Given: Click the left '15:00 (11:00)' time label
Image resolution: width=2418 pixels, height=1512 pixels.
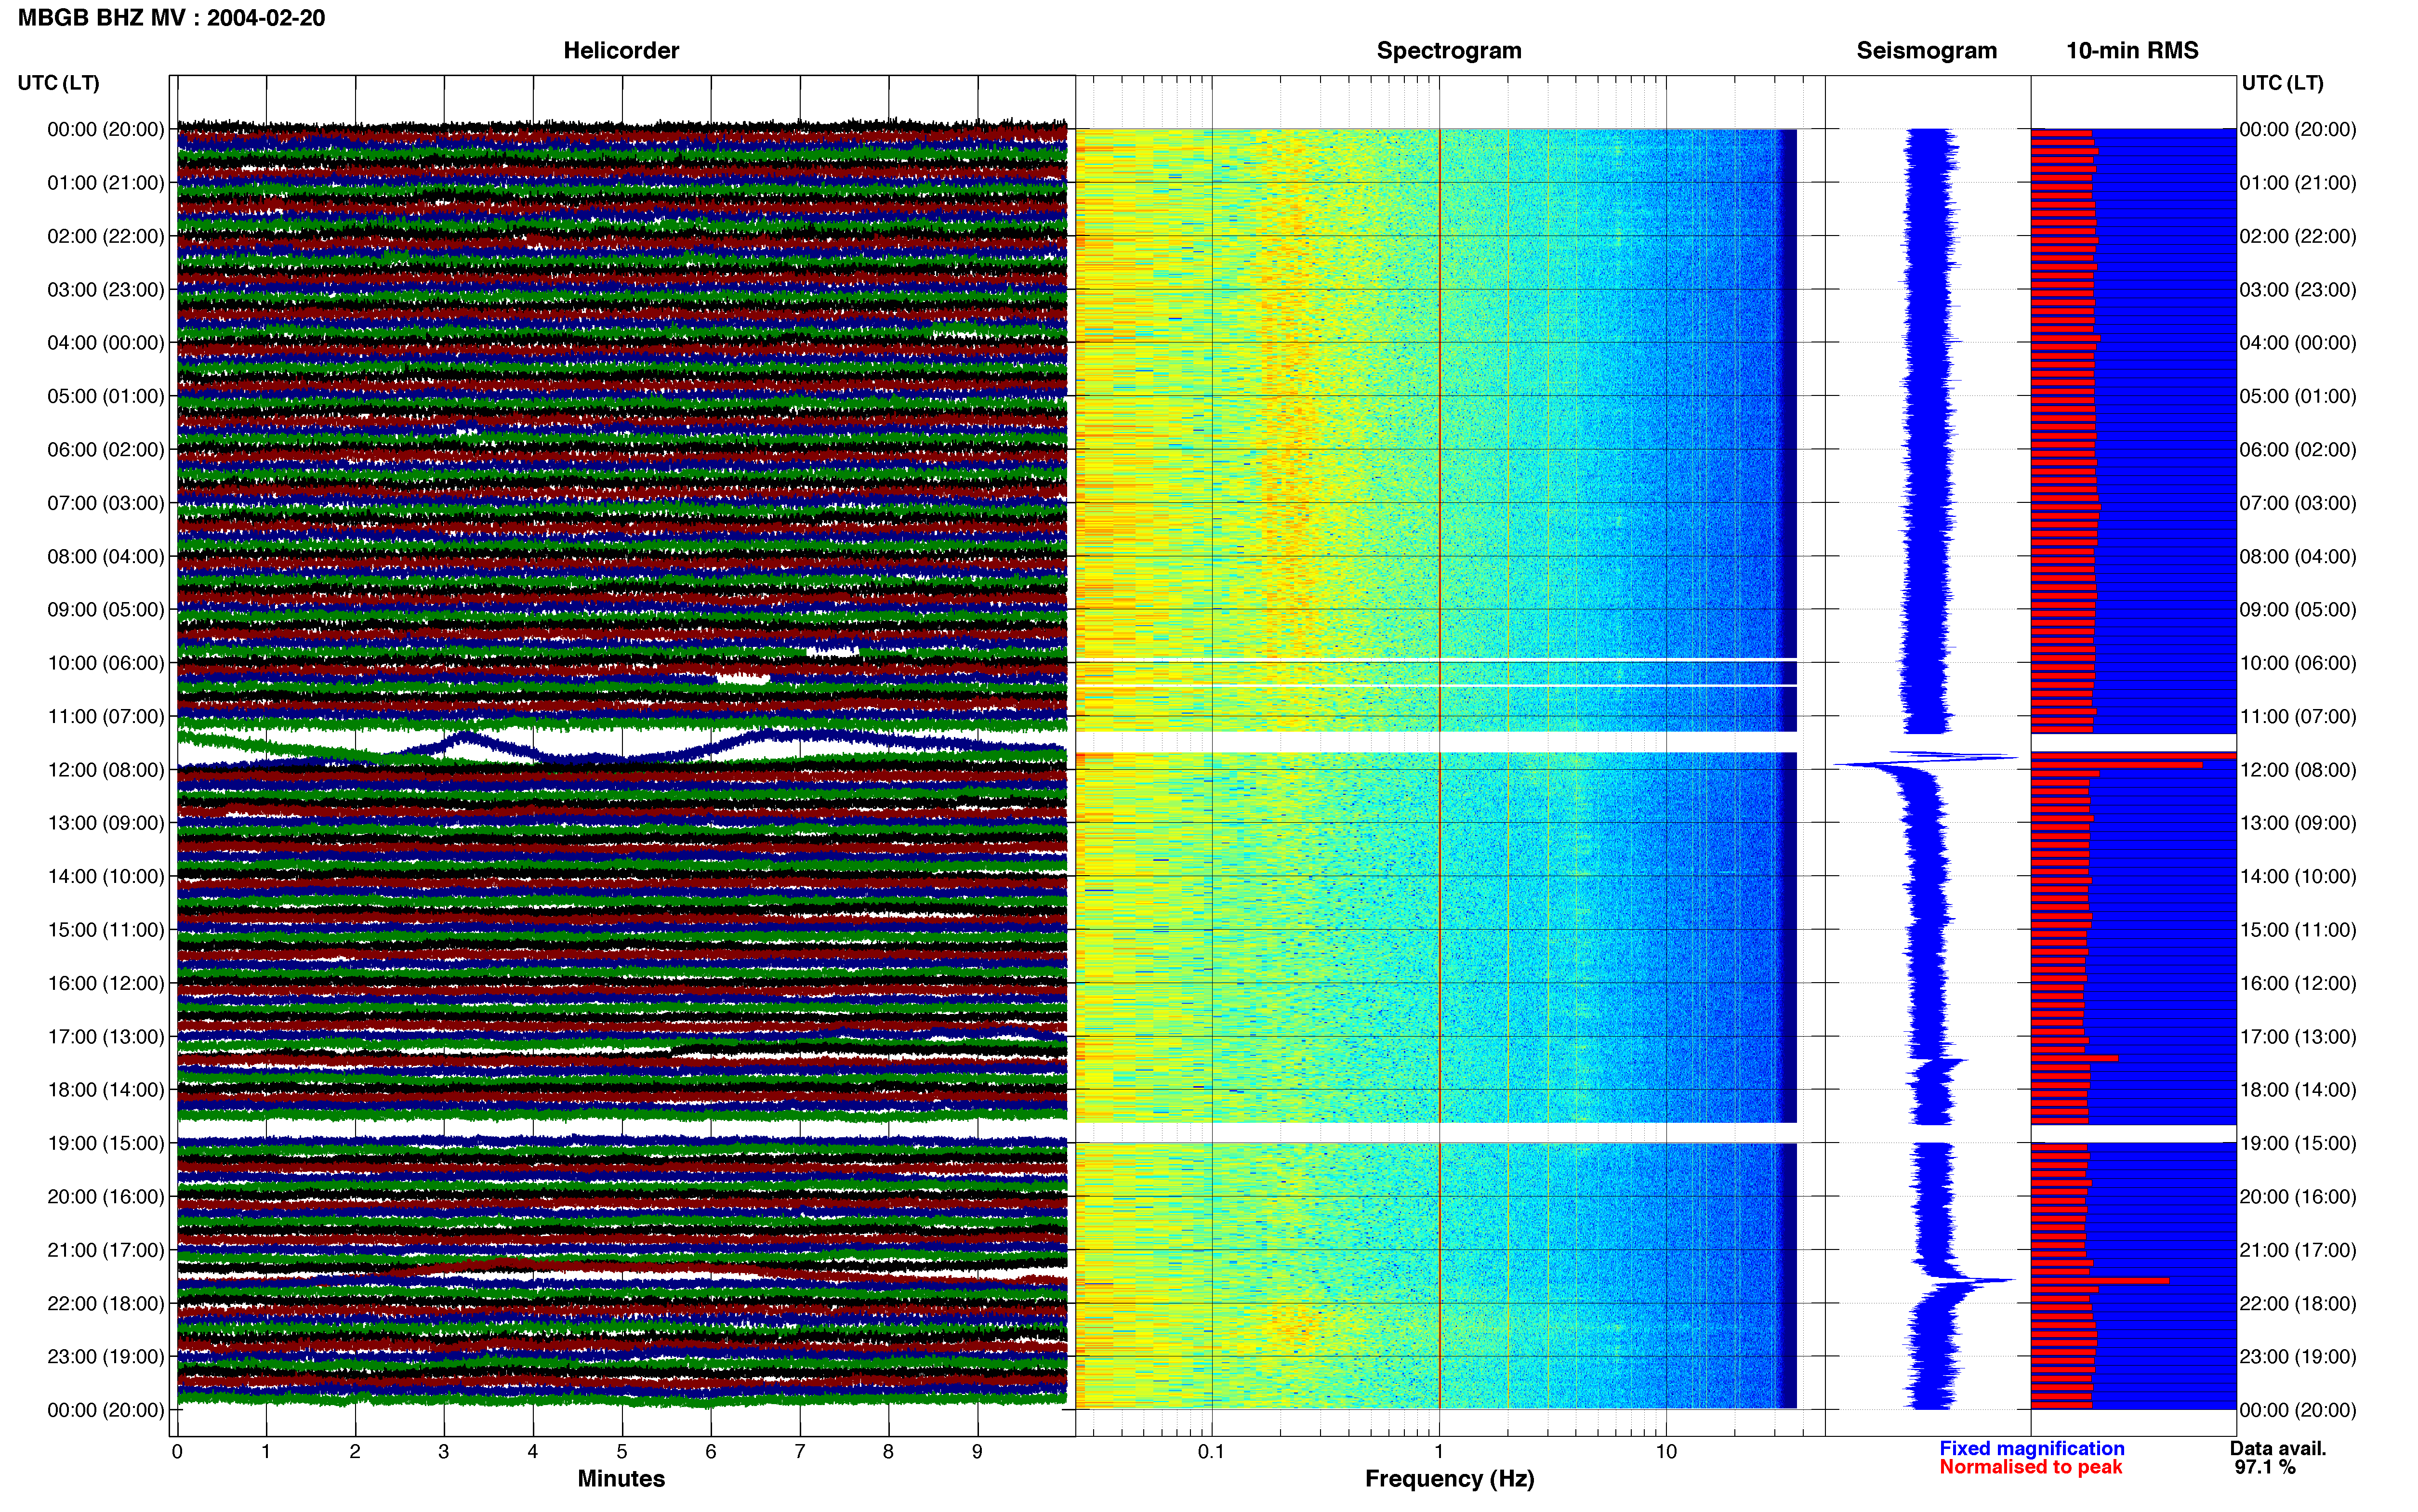Looking at the screenshot, I should 106,930.
